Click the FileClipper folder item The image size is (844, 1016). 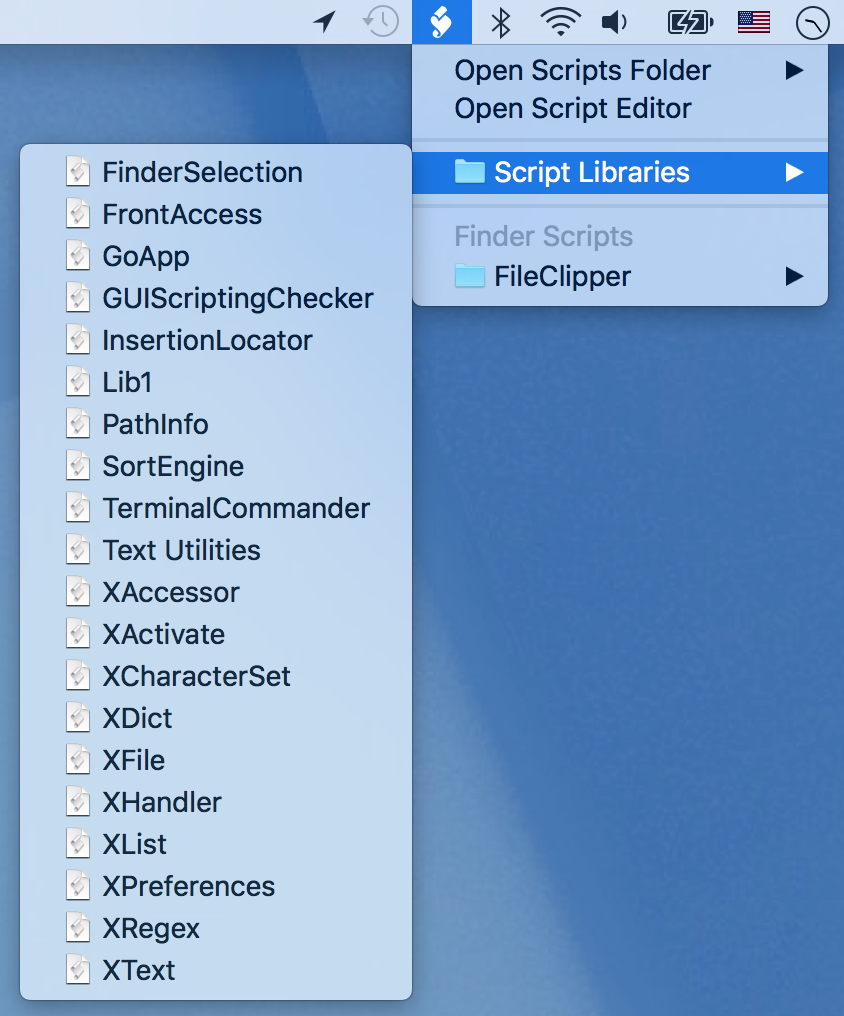(562, 276)
